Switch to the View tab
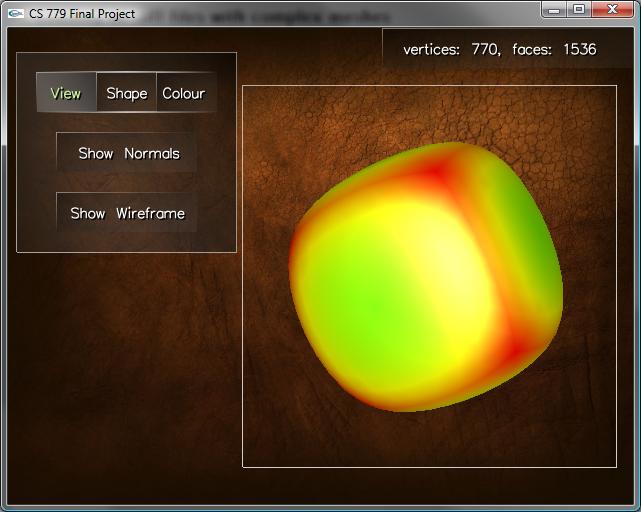The image size is (641, 512). click(66, 93)
